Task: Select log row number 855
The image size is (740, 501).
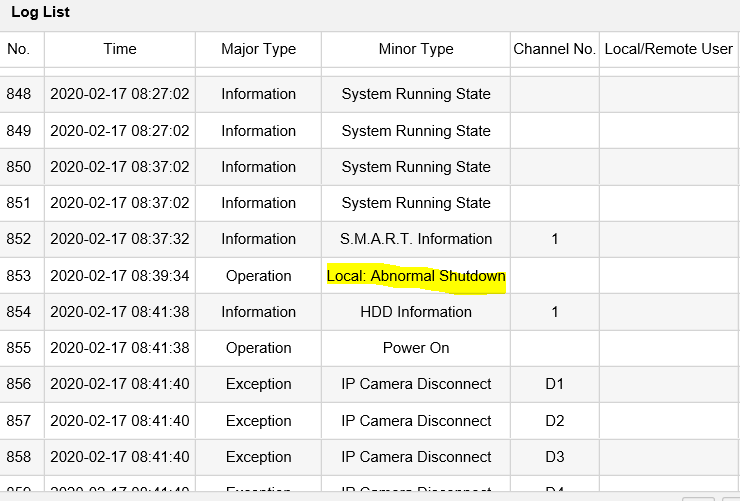Action: (x=19, y=348)
